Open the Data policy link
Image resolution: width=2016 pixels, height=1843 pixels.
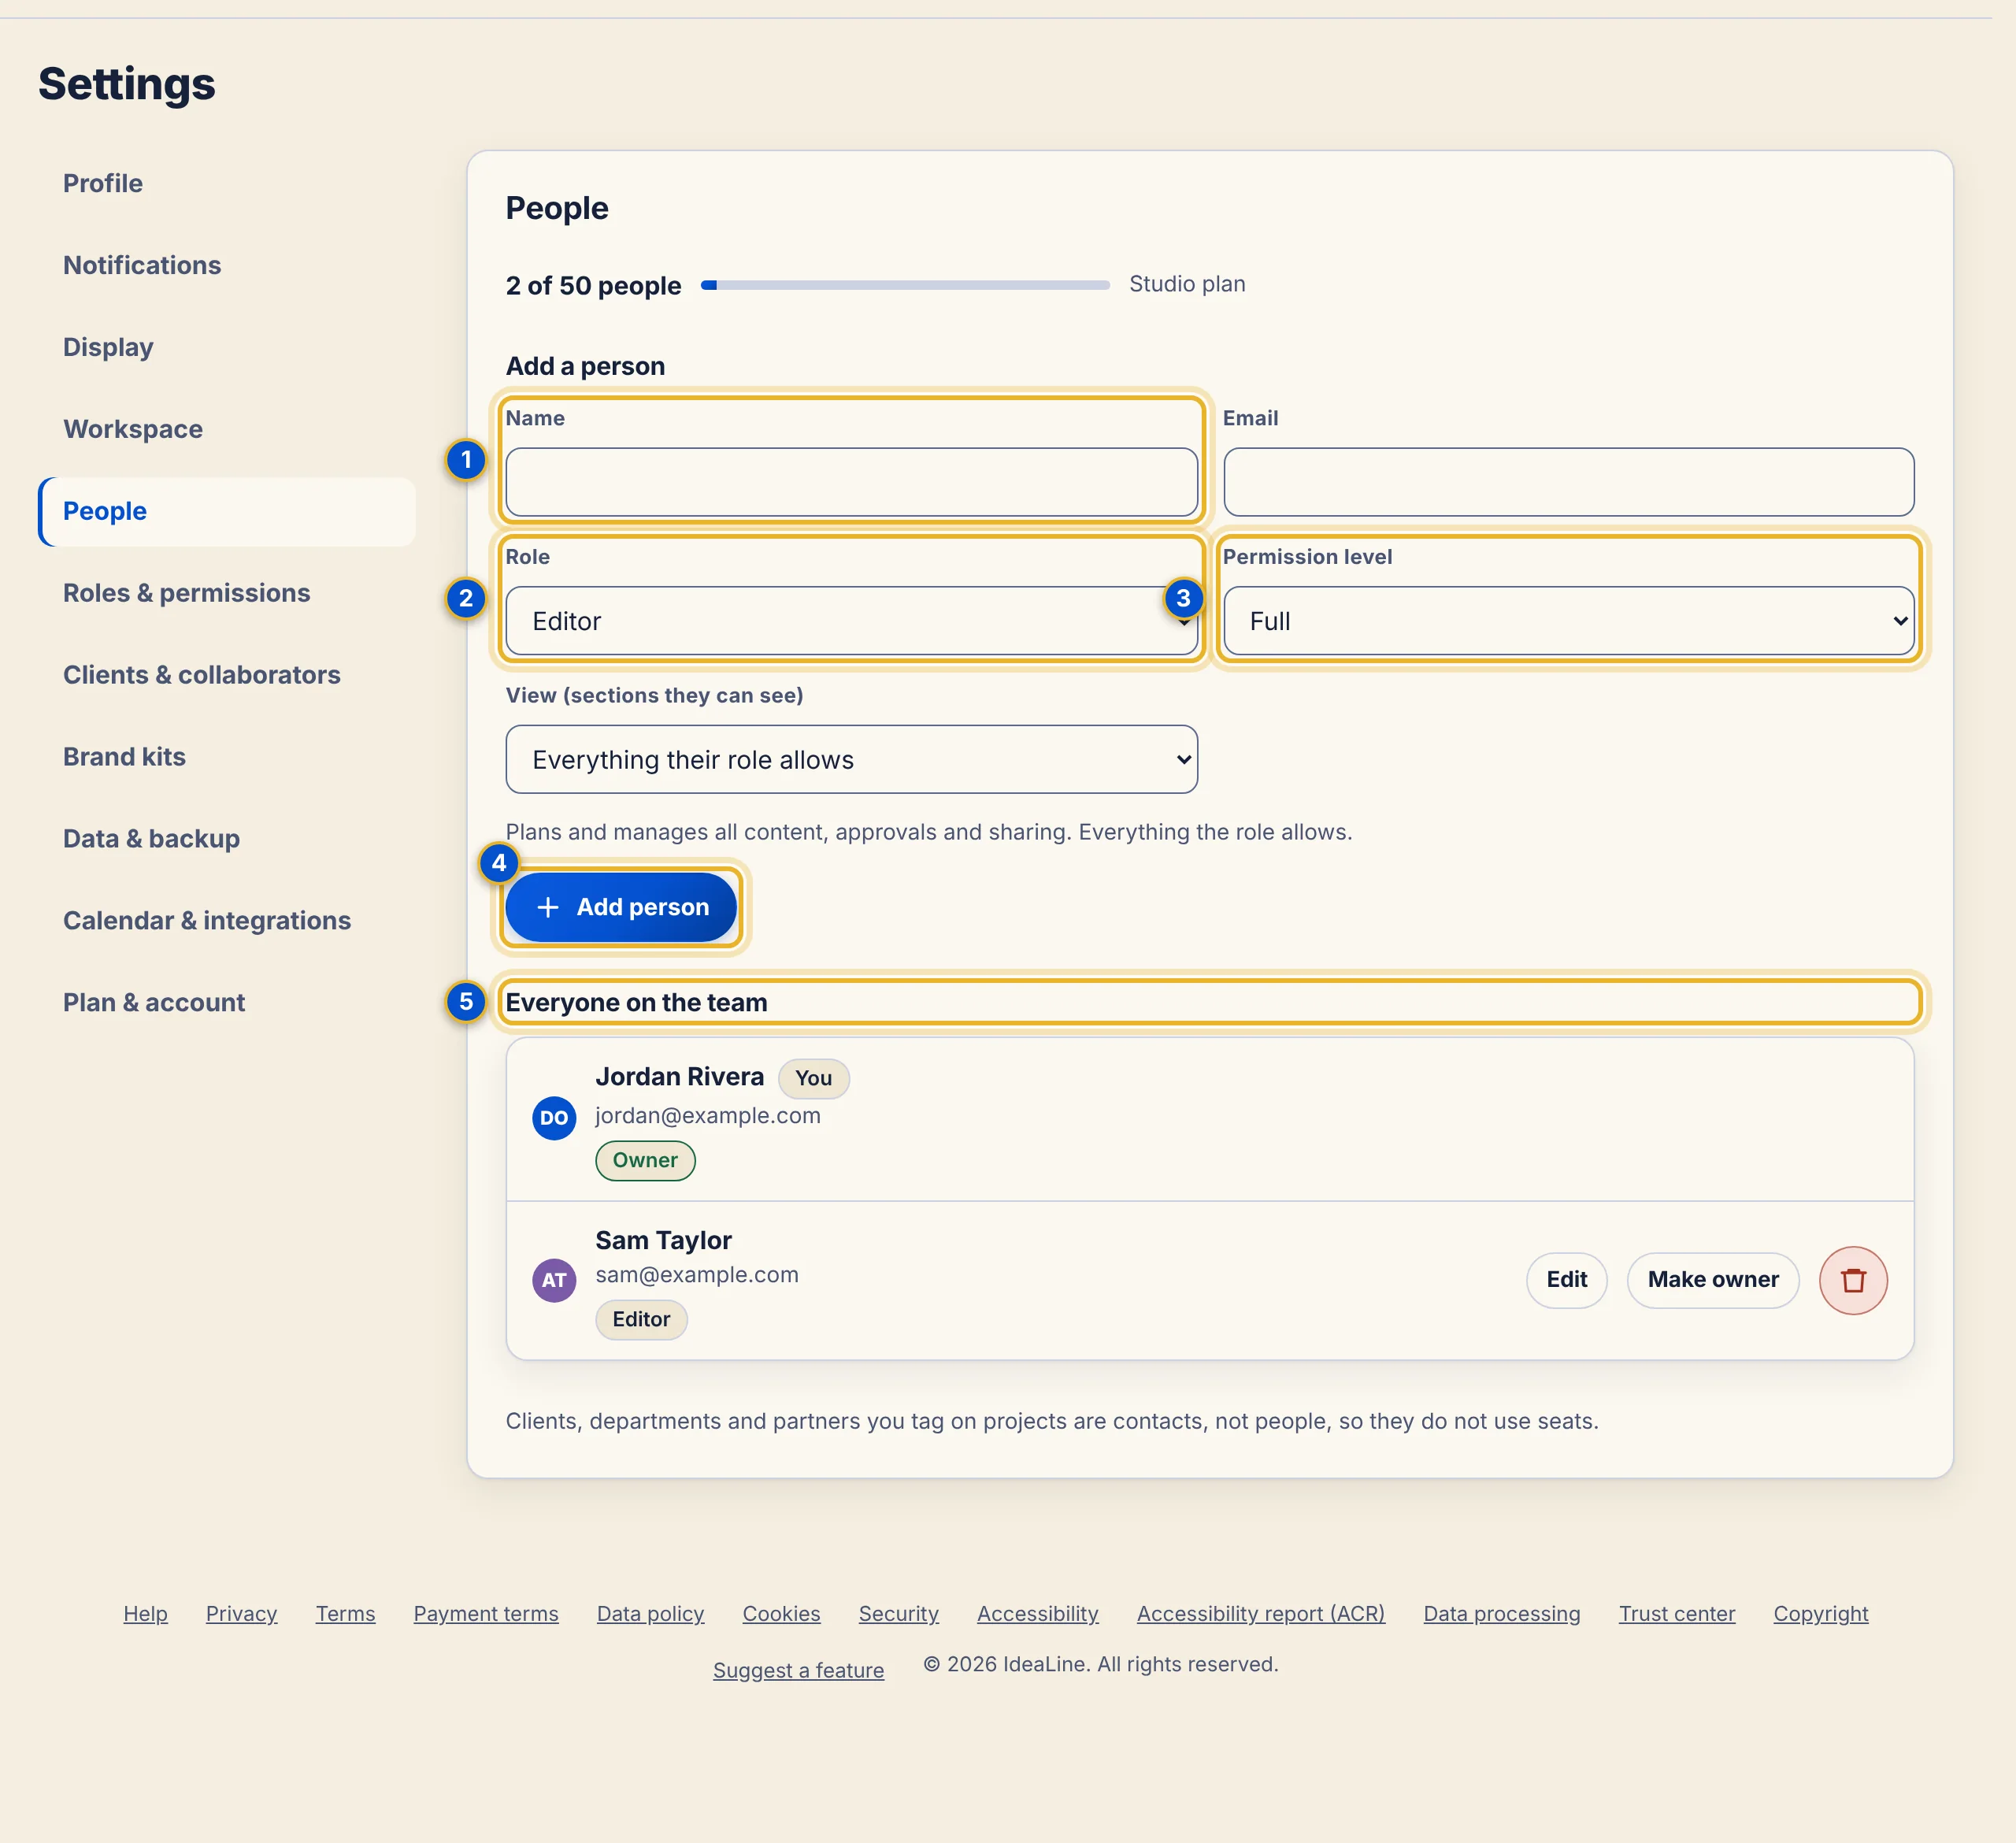coord(650,1613)
